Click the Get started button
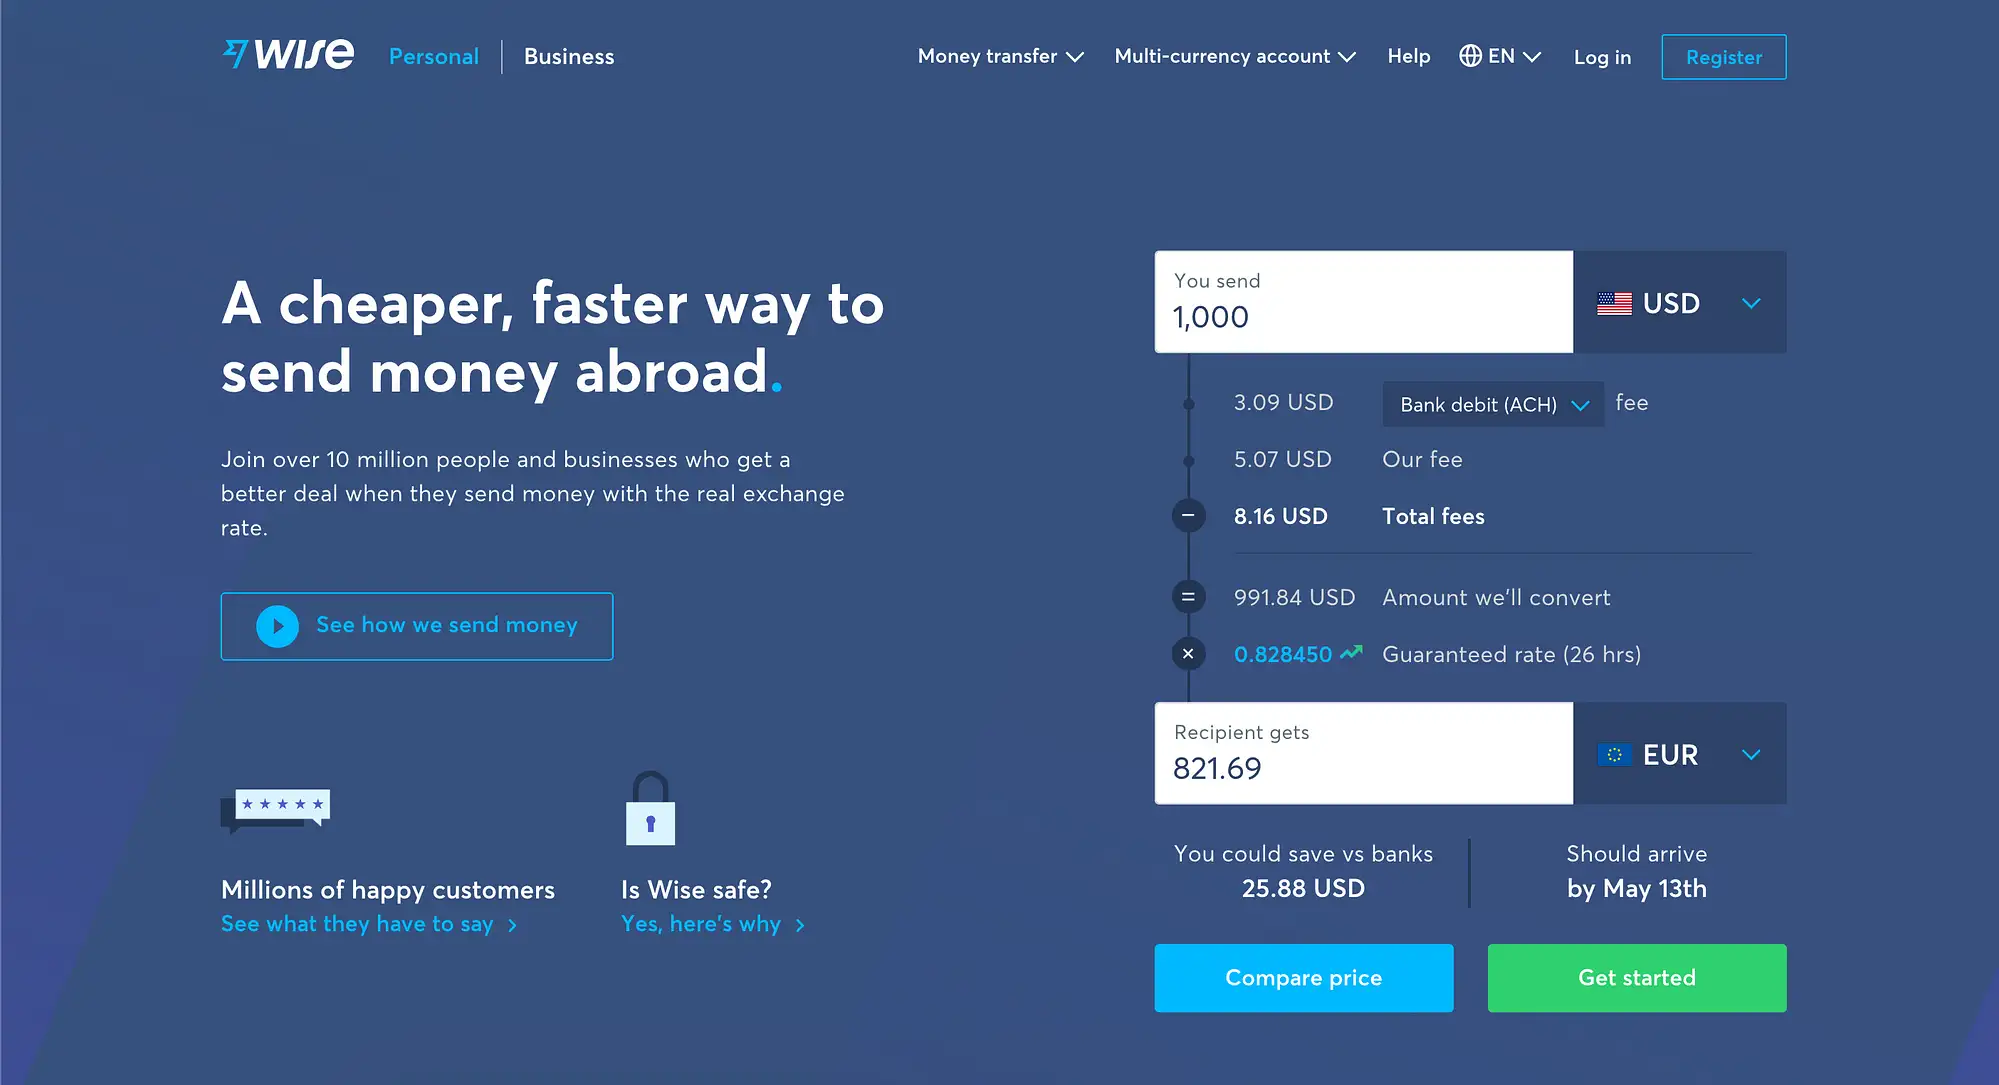1999x1085 pixels. point(1636,978)
